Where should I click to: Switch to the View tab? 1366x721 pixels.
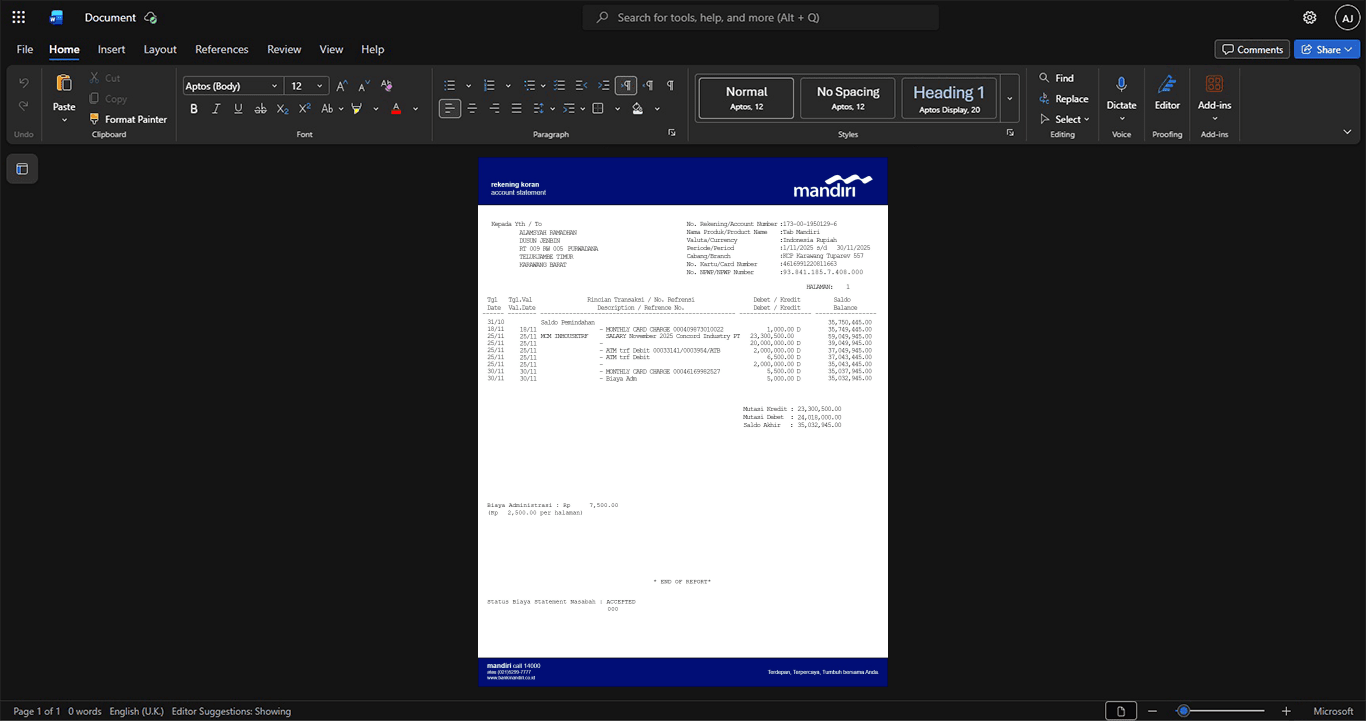331,49
